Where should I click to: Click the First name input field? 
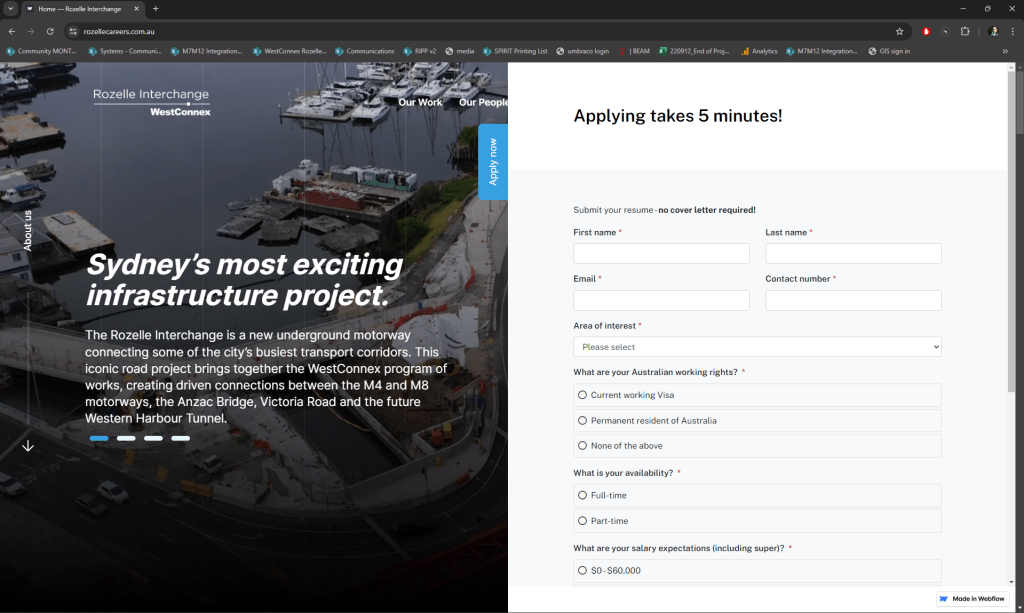pyautogui.click(x=661, y=254)
